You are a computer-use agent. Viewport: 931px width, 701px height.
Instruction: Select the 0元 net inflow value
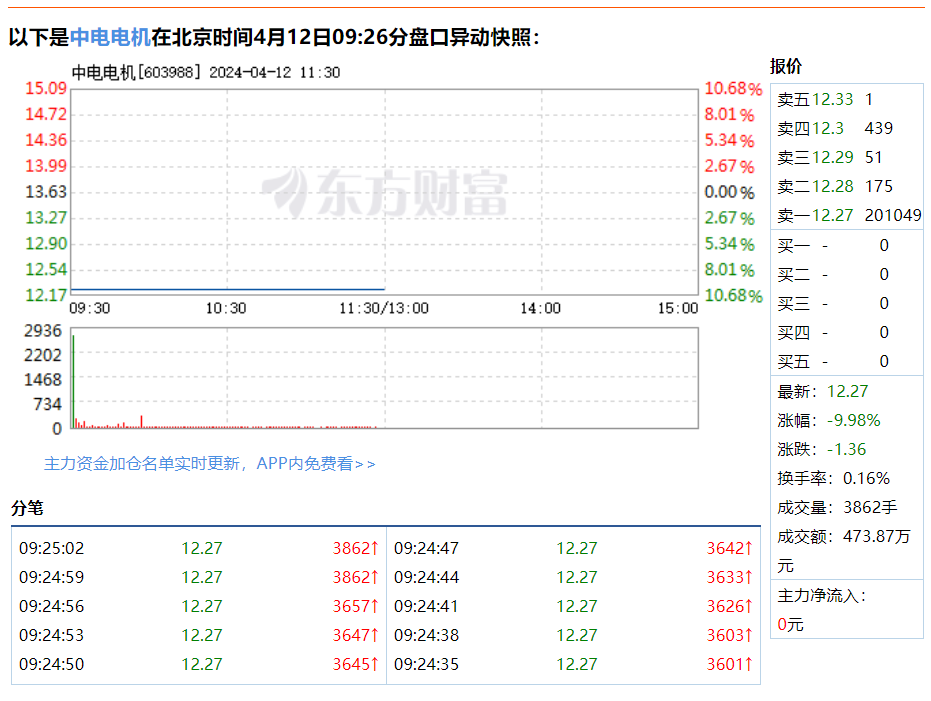point(790,624)
